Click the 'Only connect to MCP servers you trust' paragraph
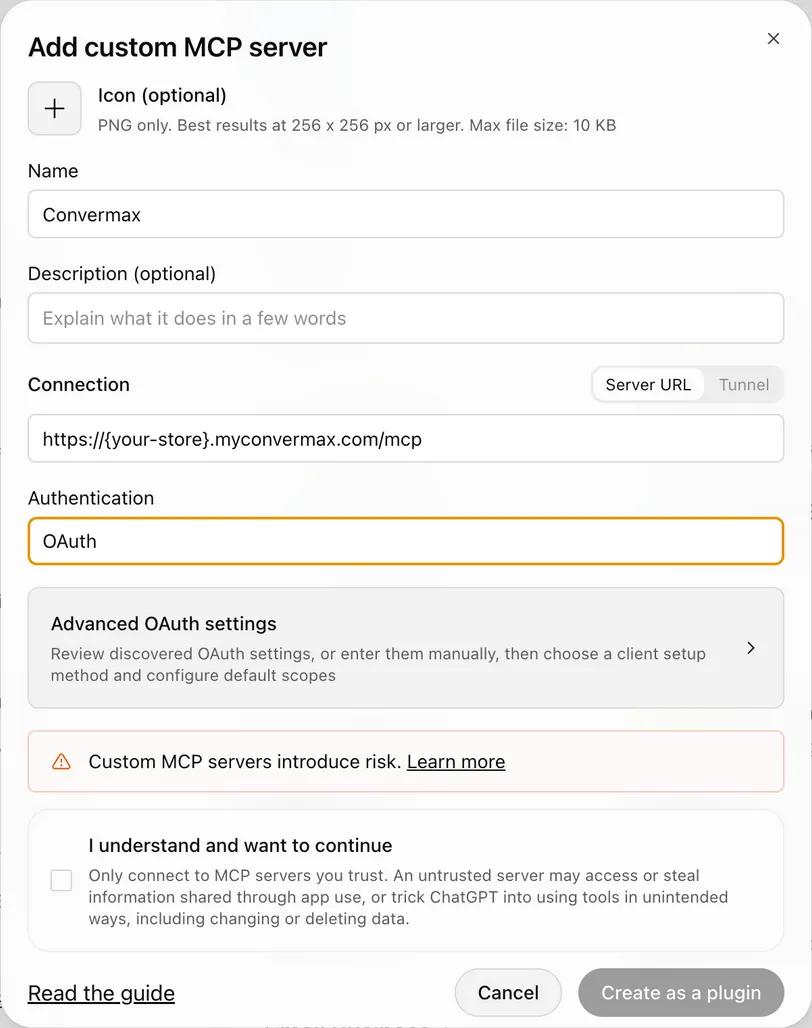This screenshot has width=812, height=1028. pyautogui.click(x=408, y=897)
